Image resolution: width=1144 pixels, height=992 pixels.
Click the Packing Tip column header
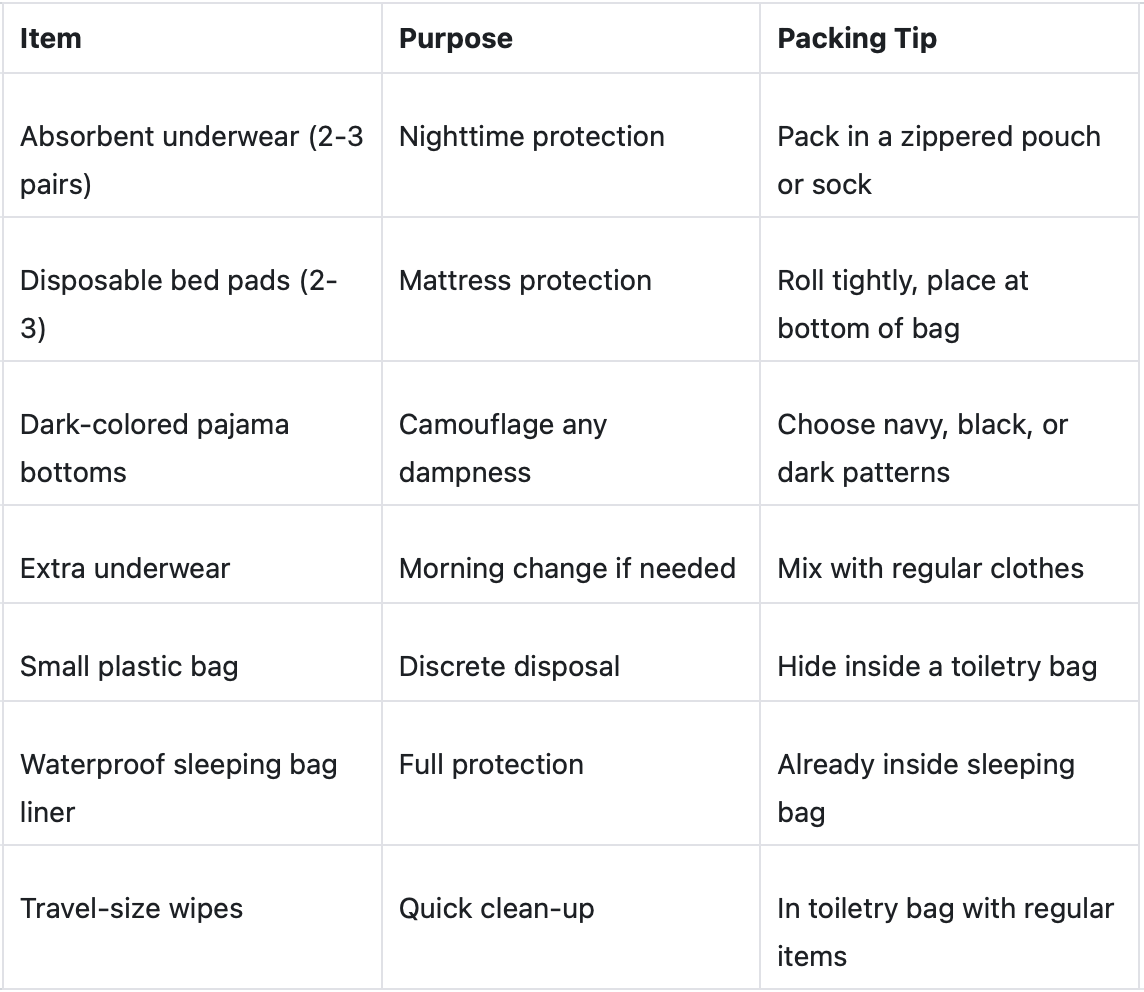point(856,39)
